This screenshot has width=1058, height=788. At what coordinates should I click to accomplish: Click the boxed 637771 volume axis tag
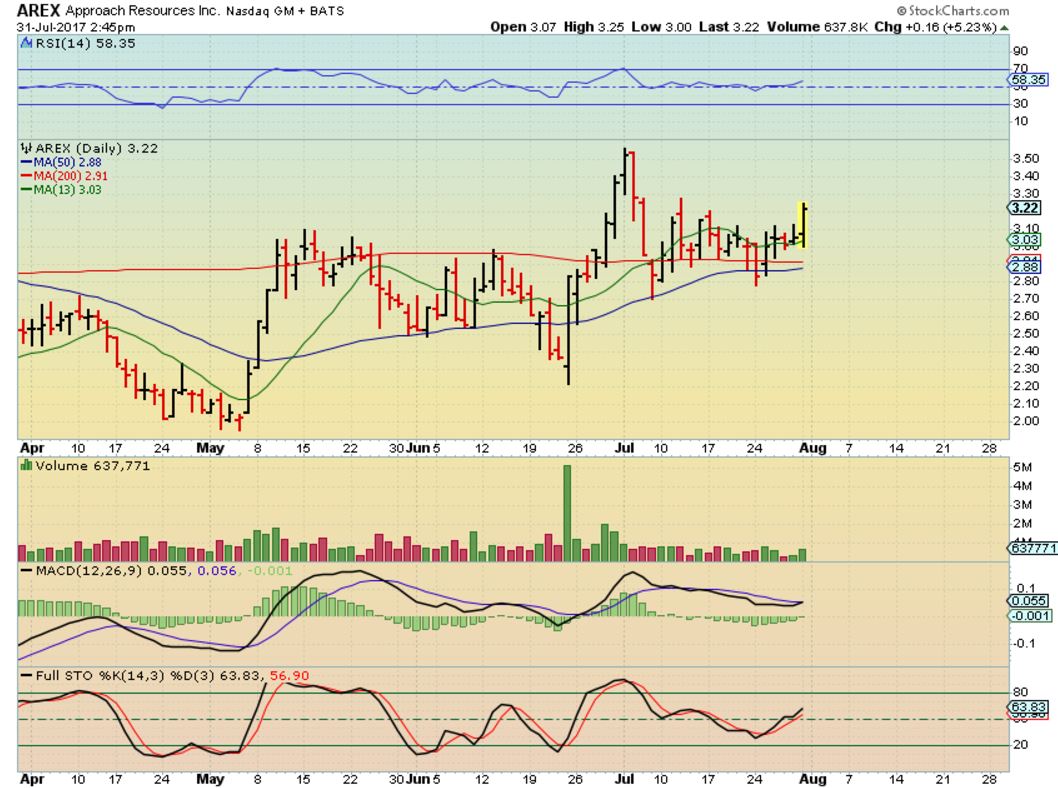(x=1032, y=548)
